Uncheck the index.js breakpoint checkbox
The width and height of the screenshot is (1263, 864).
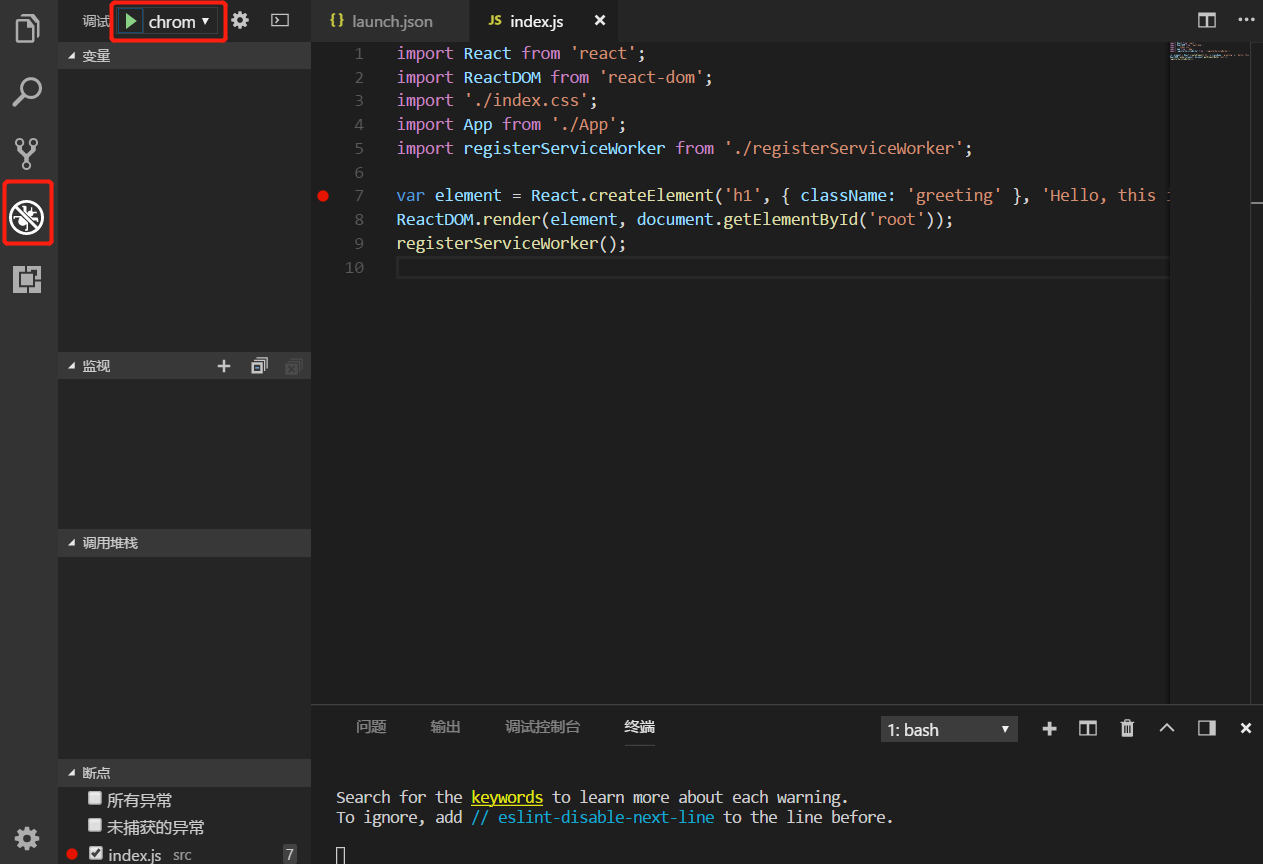95,854
